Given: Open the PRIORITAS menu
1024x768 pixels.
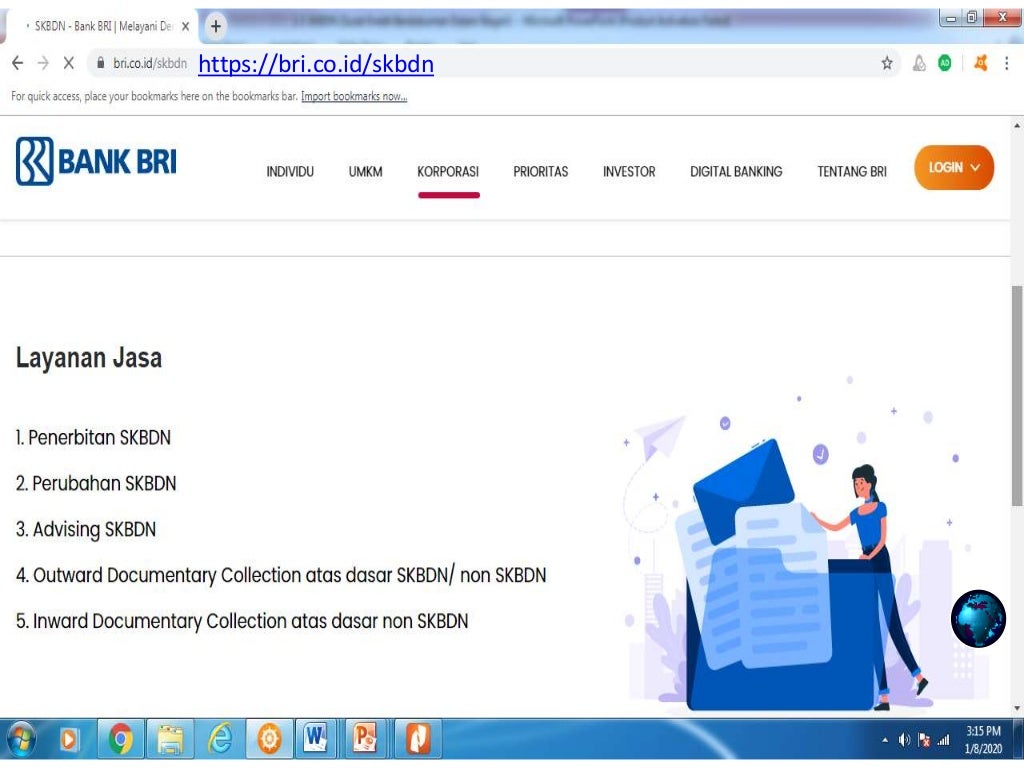Looking at the screenshot, I should click(541, 172).
